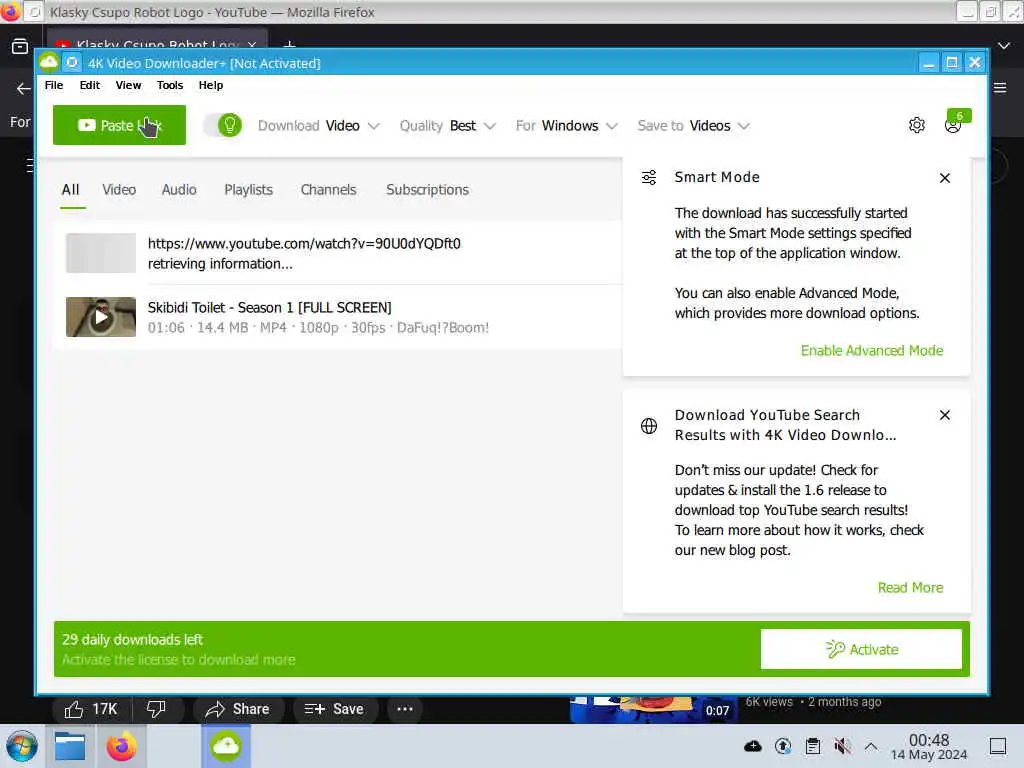Viewport: 1024px width, 768px height.
Task: Open Firefox list all tabs chevron
Action: pos(1004,46)
